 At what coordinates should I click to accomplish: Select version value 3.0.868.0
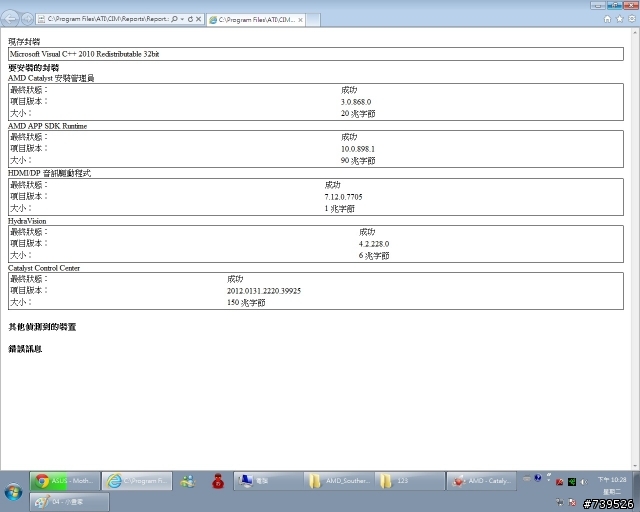[356, 102]
